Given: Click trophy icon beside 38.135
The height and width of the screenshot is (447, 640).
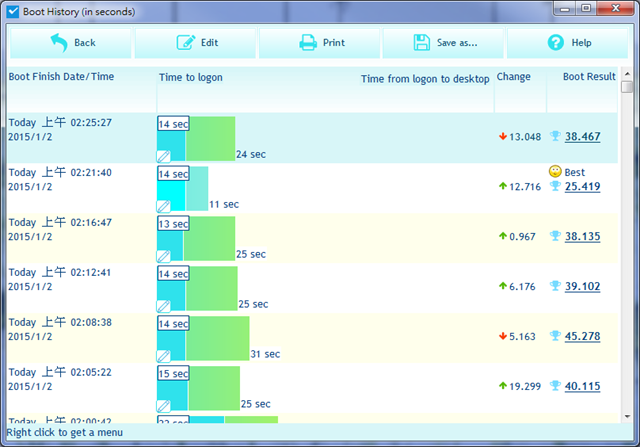Looking at the screenshot, I should pos(555,236).
